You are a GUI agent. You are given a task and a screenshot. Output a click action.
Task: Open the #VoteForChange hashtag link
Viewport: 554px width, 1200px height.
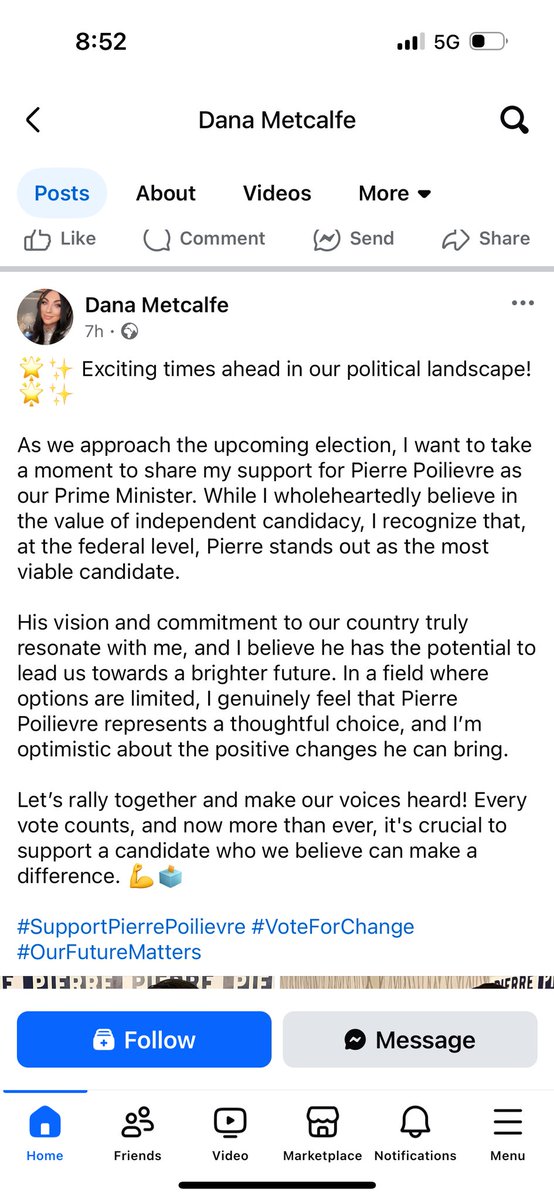(333, 927)
